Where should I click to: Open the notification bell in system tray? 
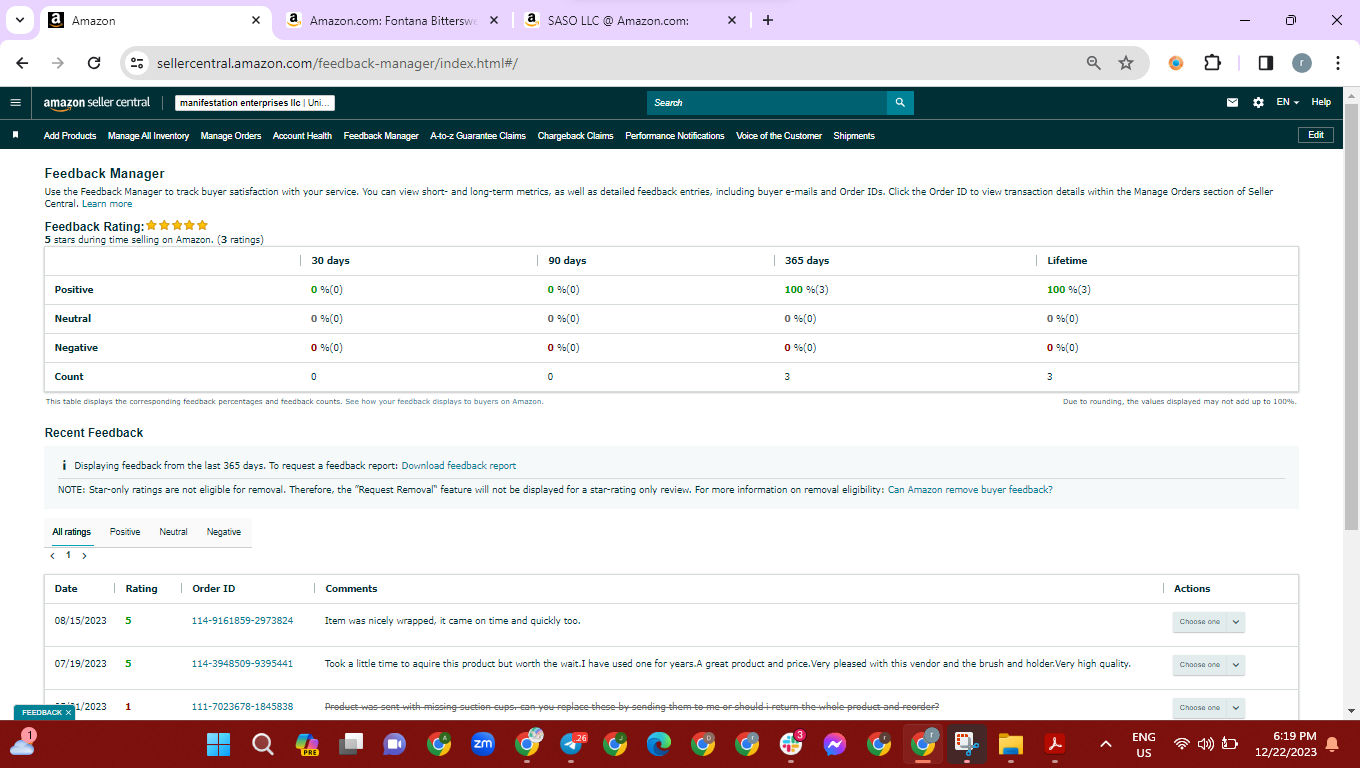pos(1331,744)
